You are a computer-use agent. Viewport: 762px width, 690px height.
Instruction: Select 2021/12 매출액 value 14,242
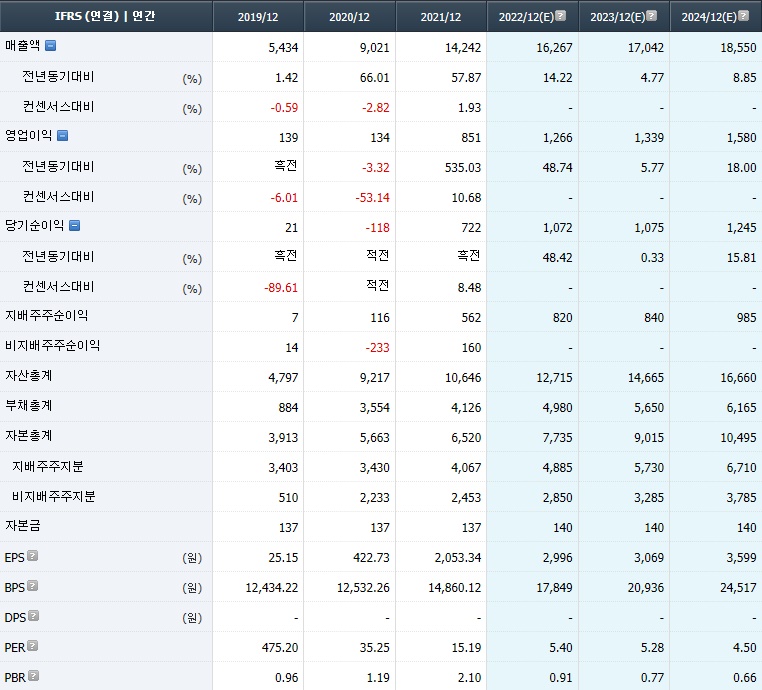tap(463, 48)
